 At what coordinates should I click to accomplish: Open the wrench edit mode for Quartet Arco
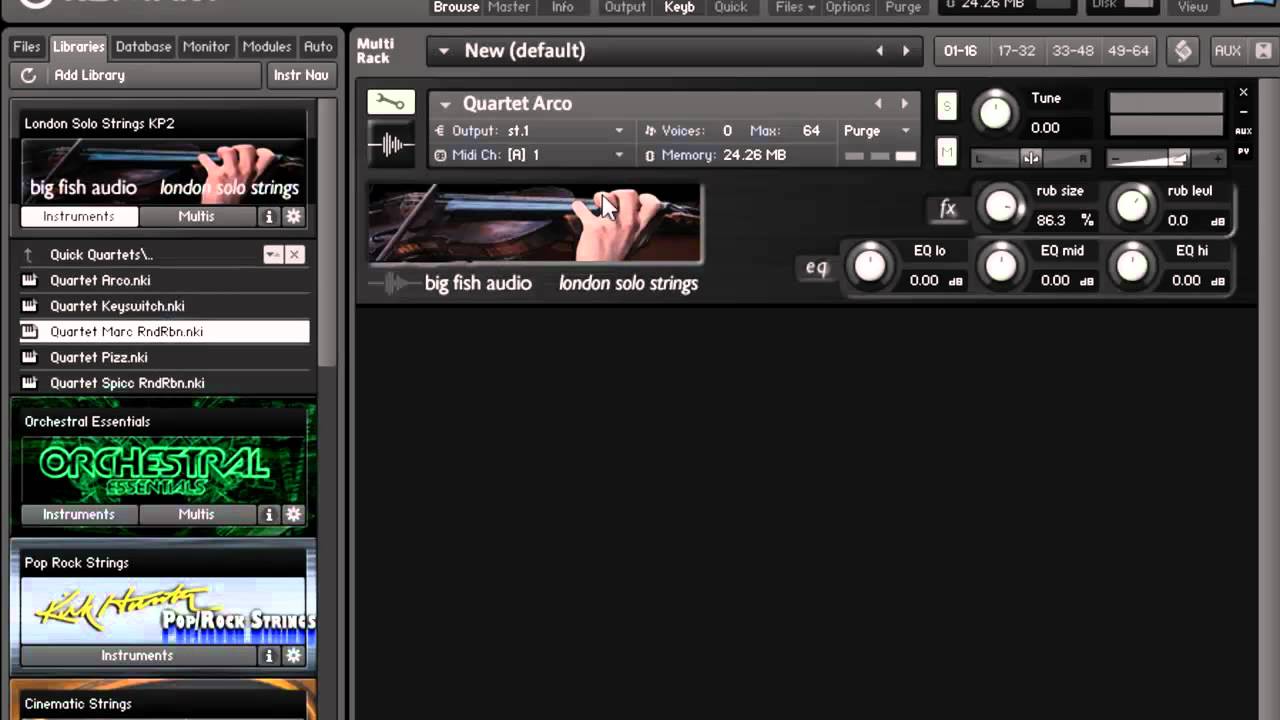click(391, 102)
